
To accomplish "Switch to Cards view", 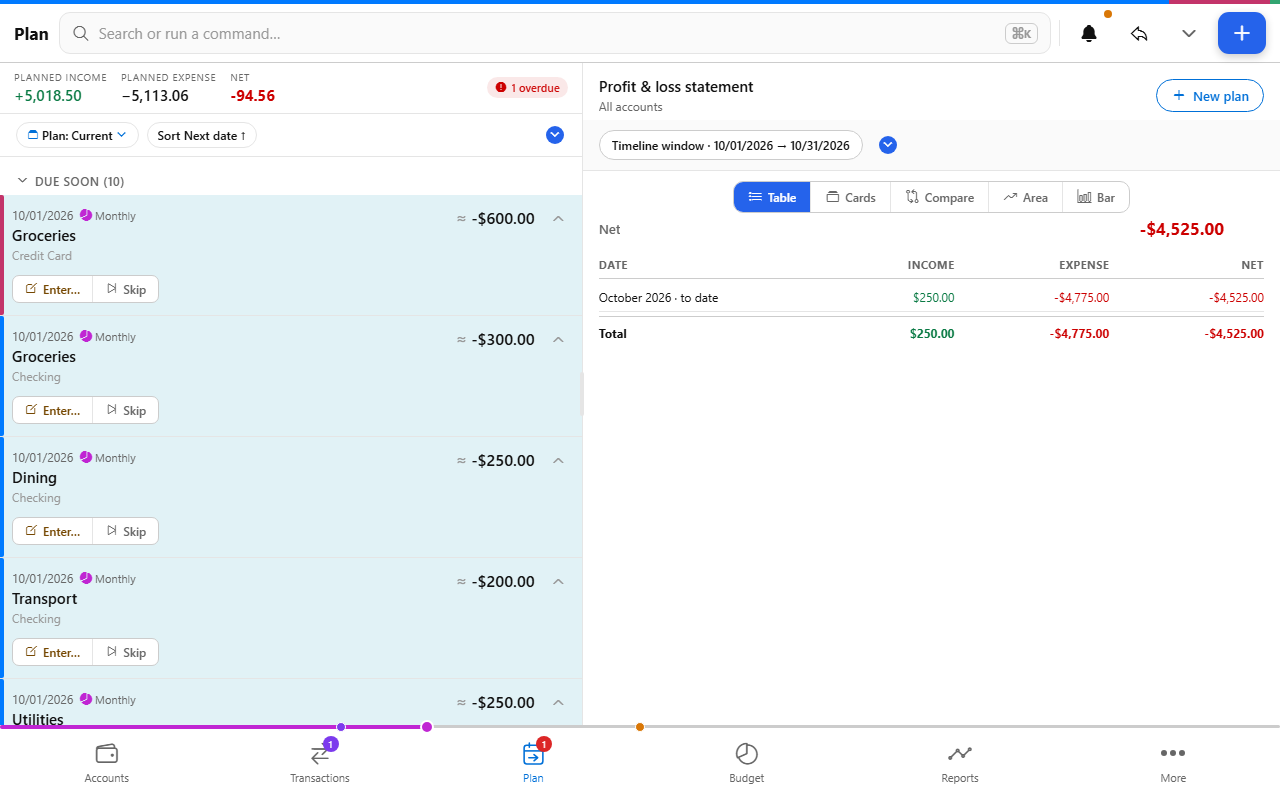I will coord(850,197).
